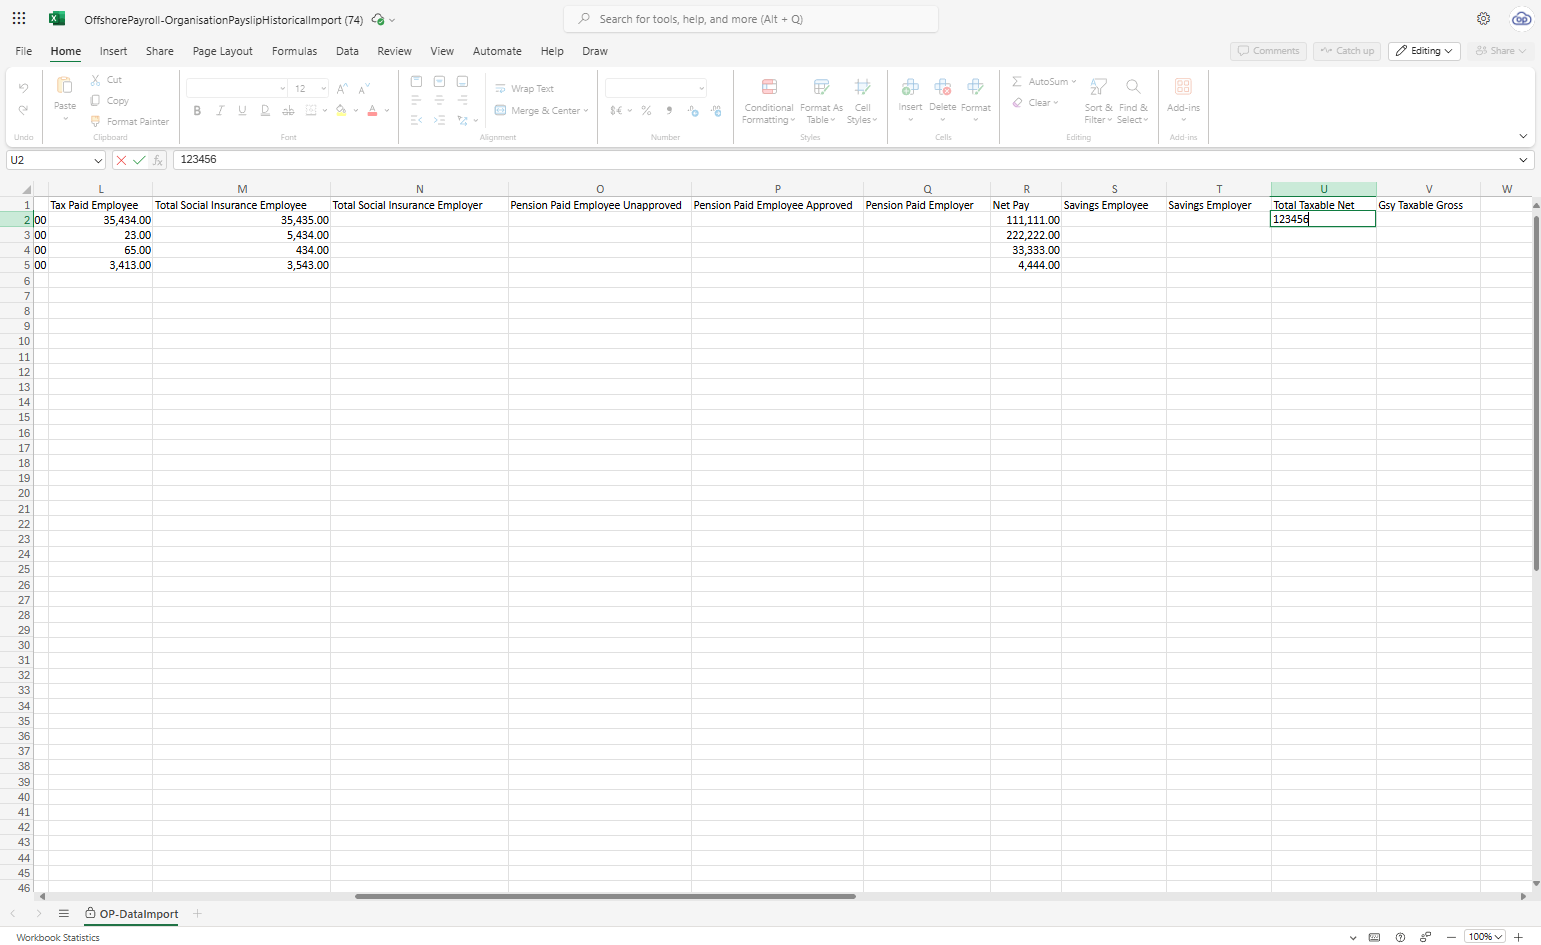Click the Catch up button
Image resolution: width=1541 pixels, height=945 pixels.
[1347, 51]
